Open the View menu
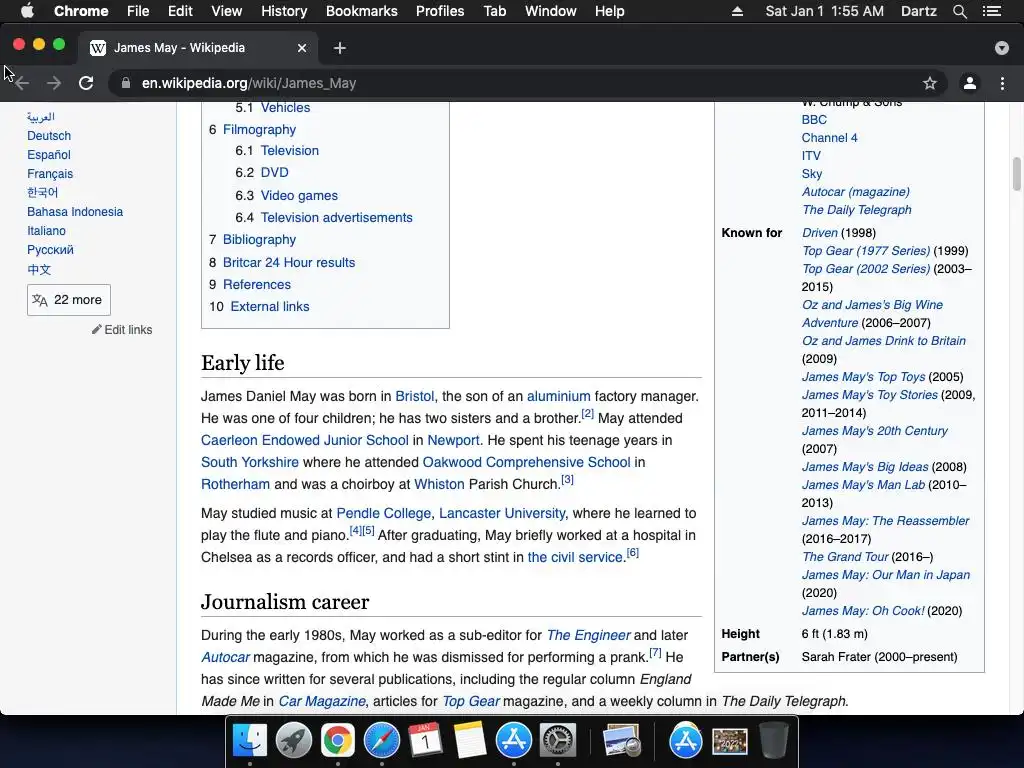 pos(227,11)
